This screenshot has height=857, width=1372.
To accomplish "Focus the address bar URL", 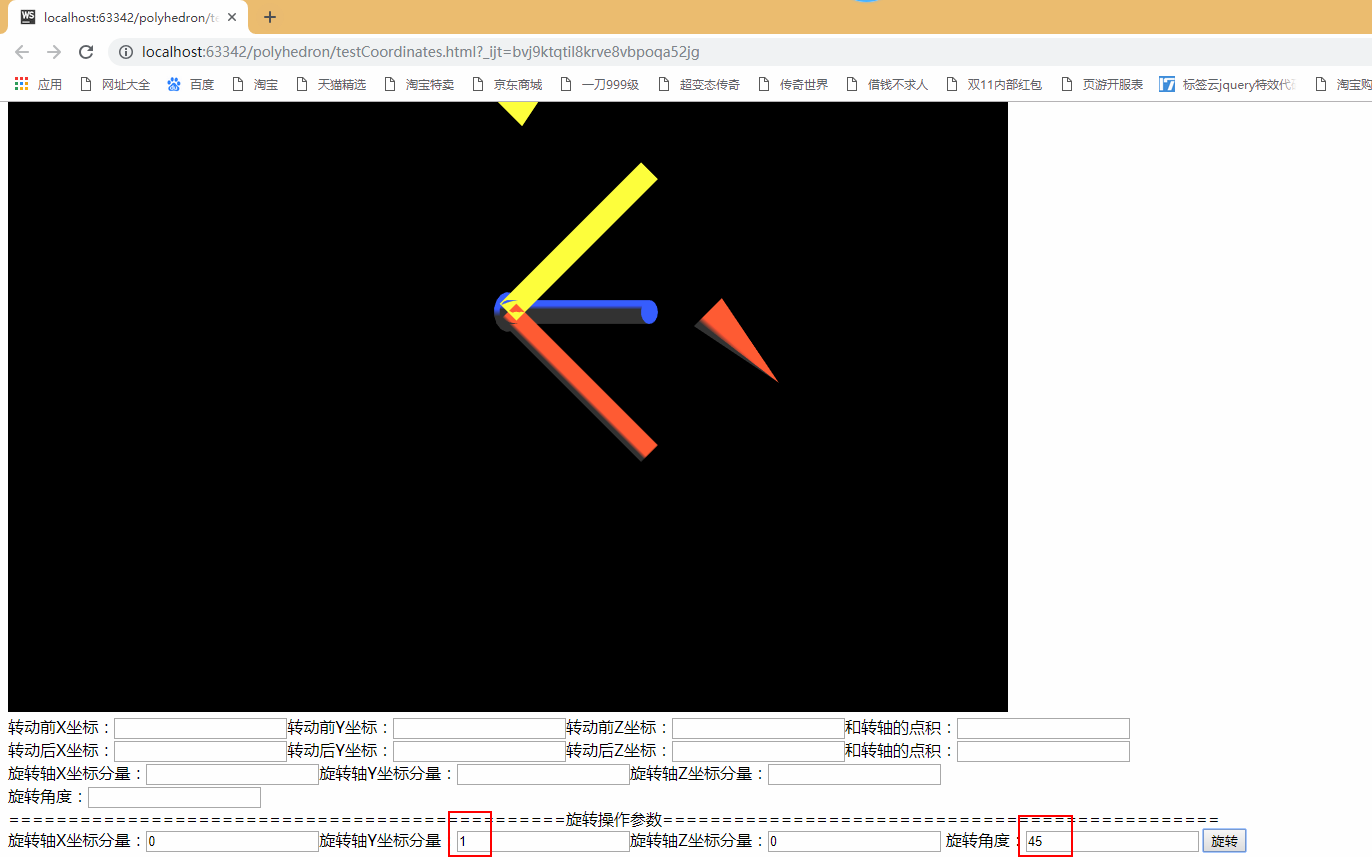I will point(420,52).
